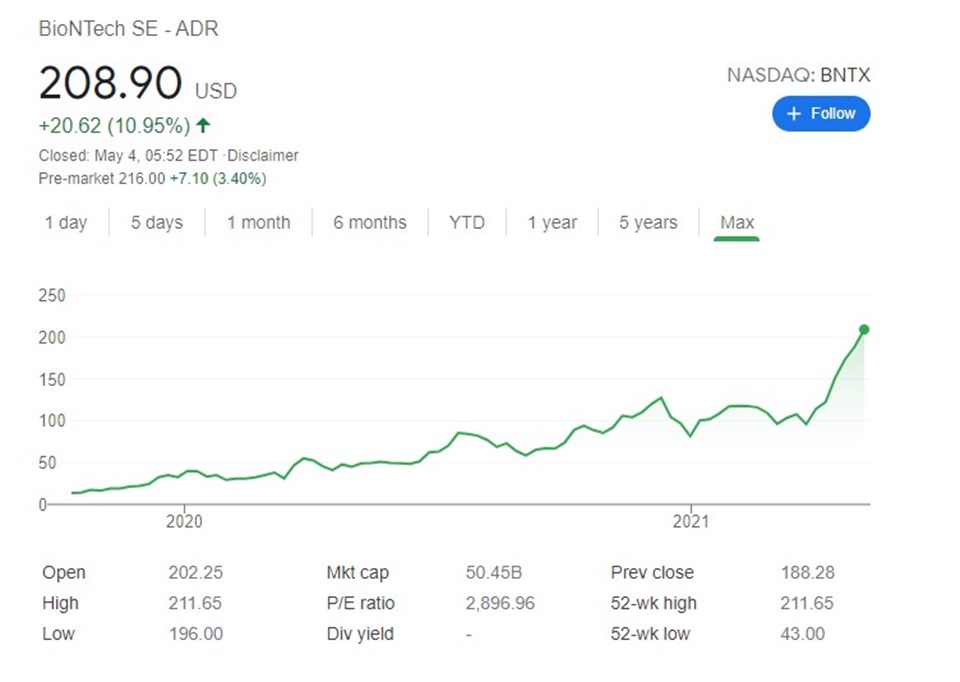Click the Mkt cap value 50.45B
The height and width of the screenshot is (682, 960).
[493, 572]
